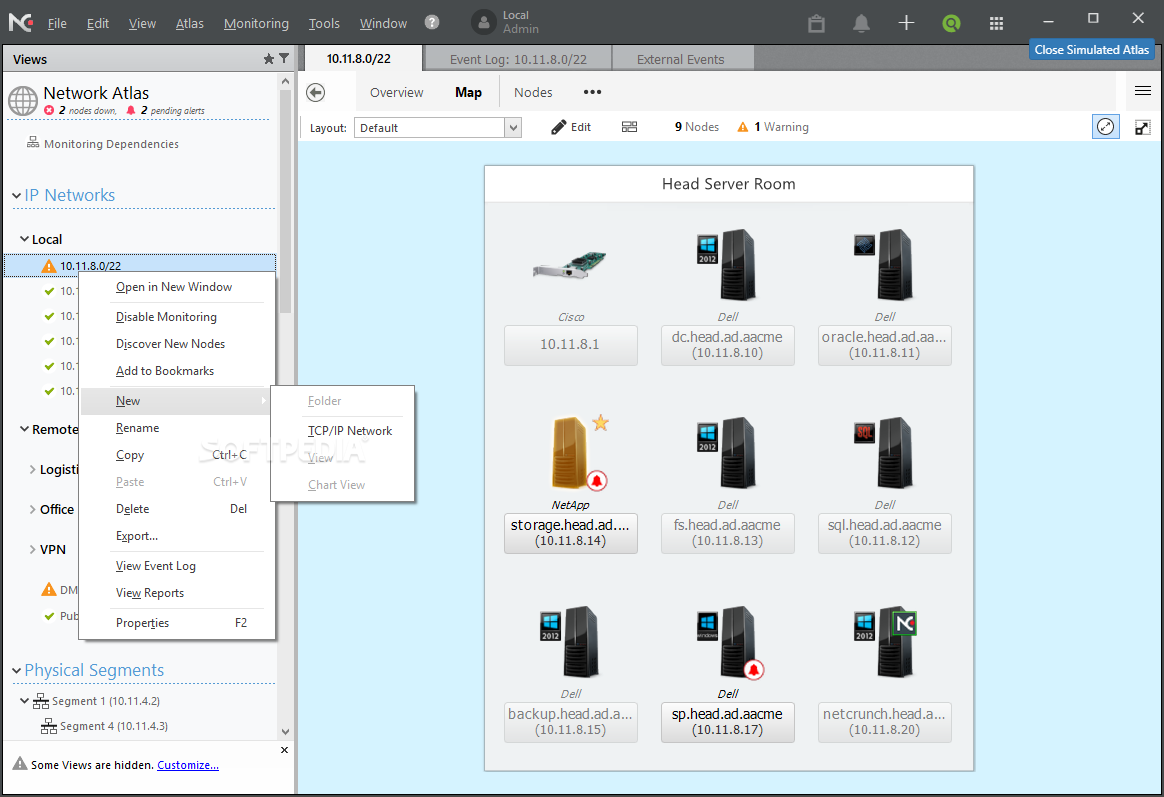This screenshot has width=1164, height=797.
Task: Select the Cisco 10.11.8.1 network card node
Action: [x=570, y=266]
